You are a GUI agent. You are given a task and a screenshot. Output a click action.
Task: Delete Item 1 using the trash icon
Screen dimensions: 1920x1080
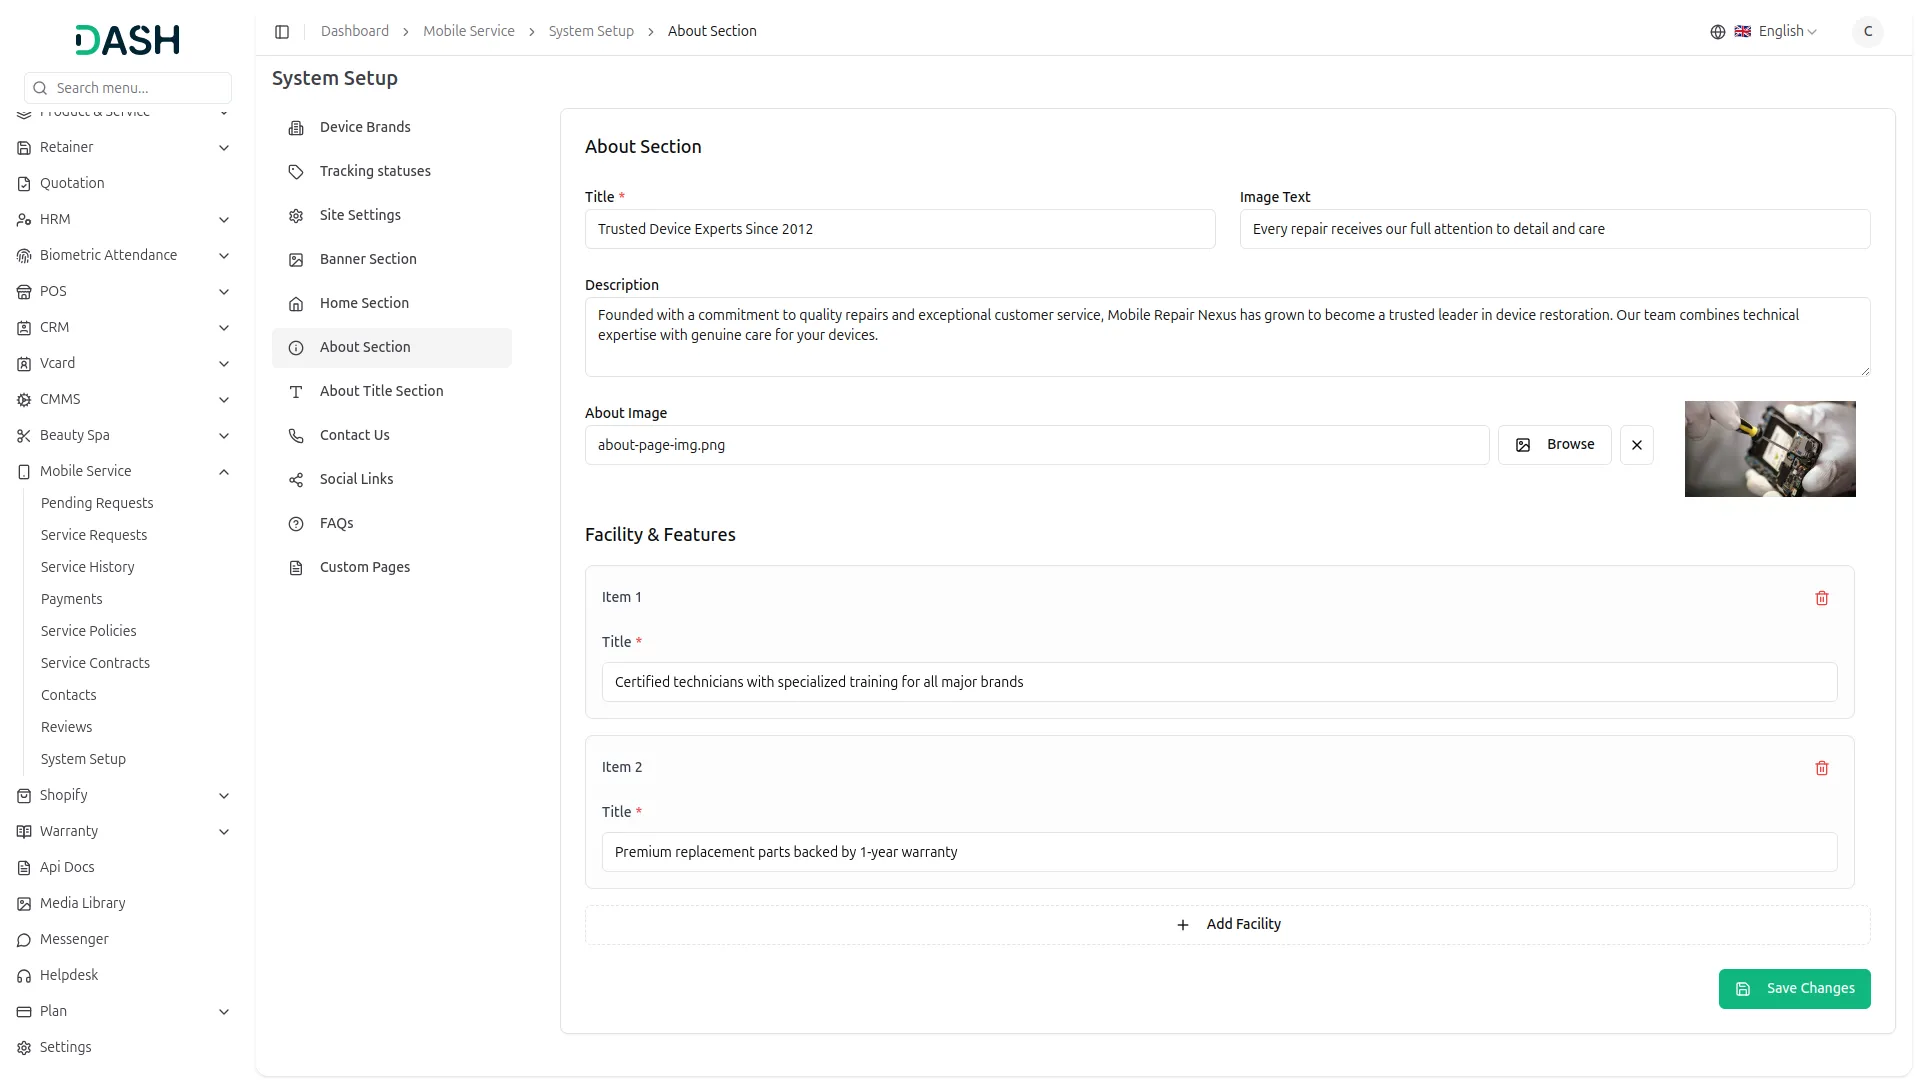[1822, 598]
